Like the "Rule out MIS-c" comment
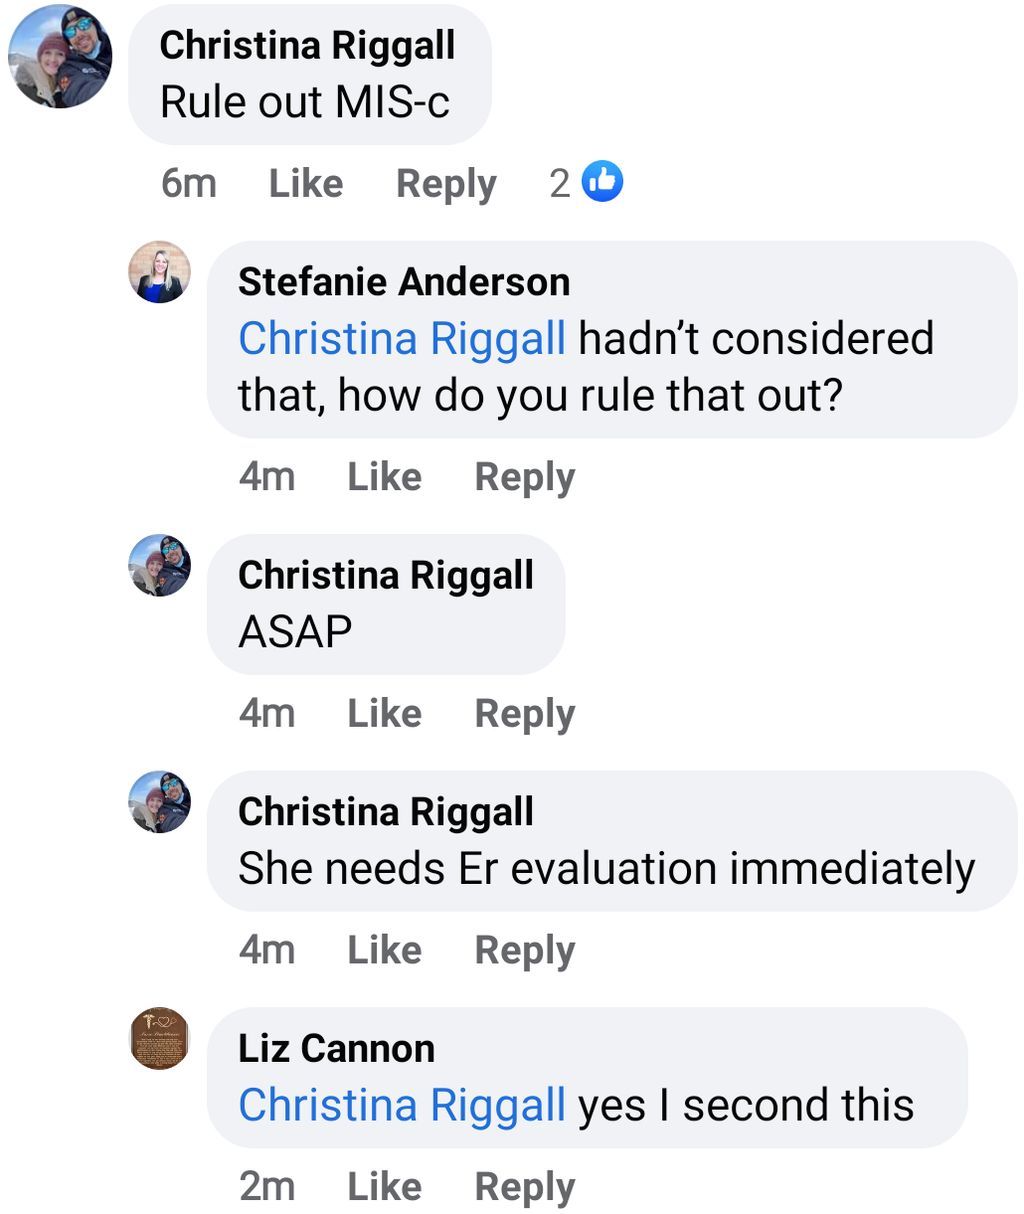Viewport: 1024px width, 1214px height. 306,184
